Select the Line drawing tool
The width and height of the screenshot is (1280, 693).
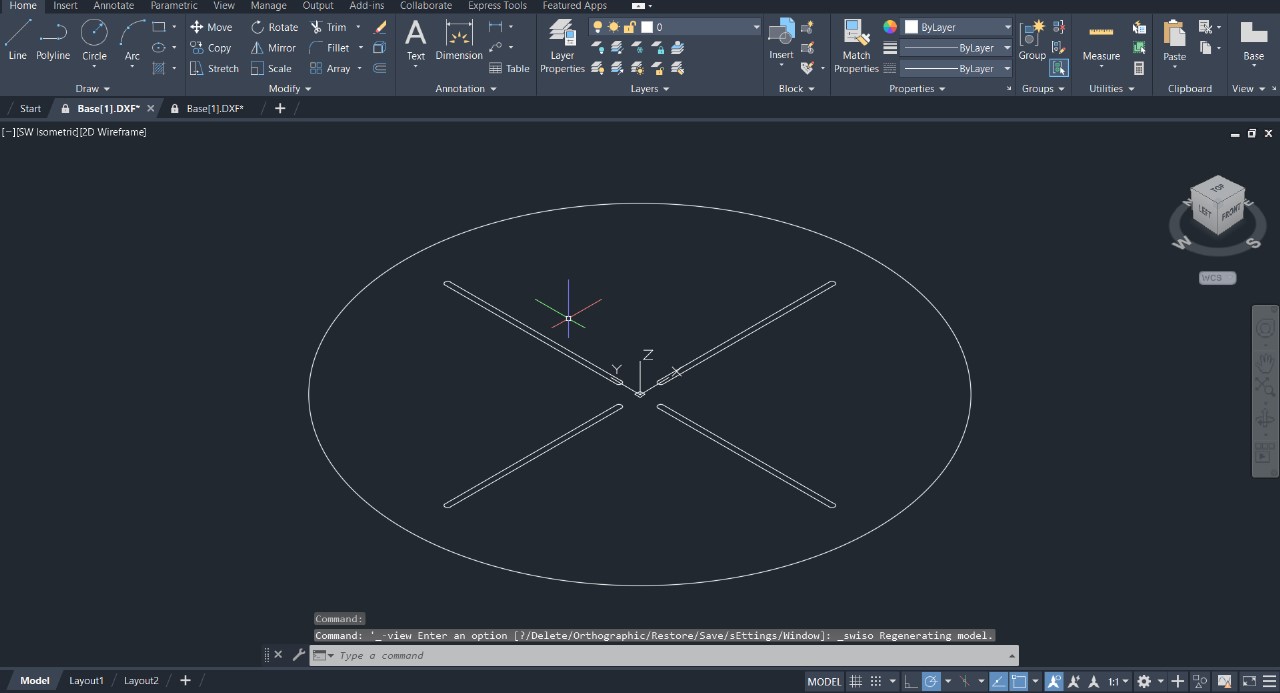(17, 40)
